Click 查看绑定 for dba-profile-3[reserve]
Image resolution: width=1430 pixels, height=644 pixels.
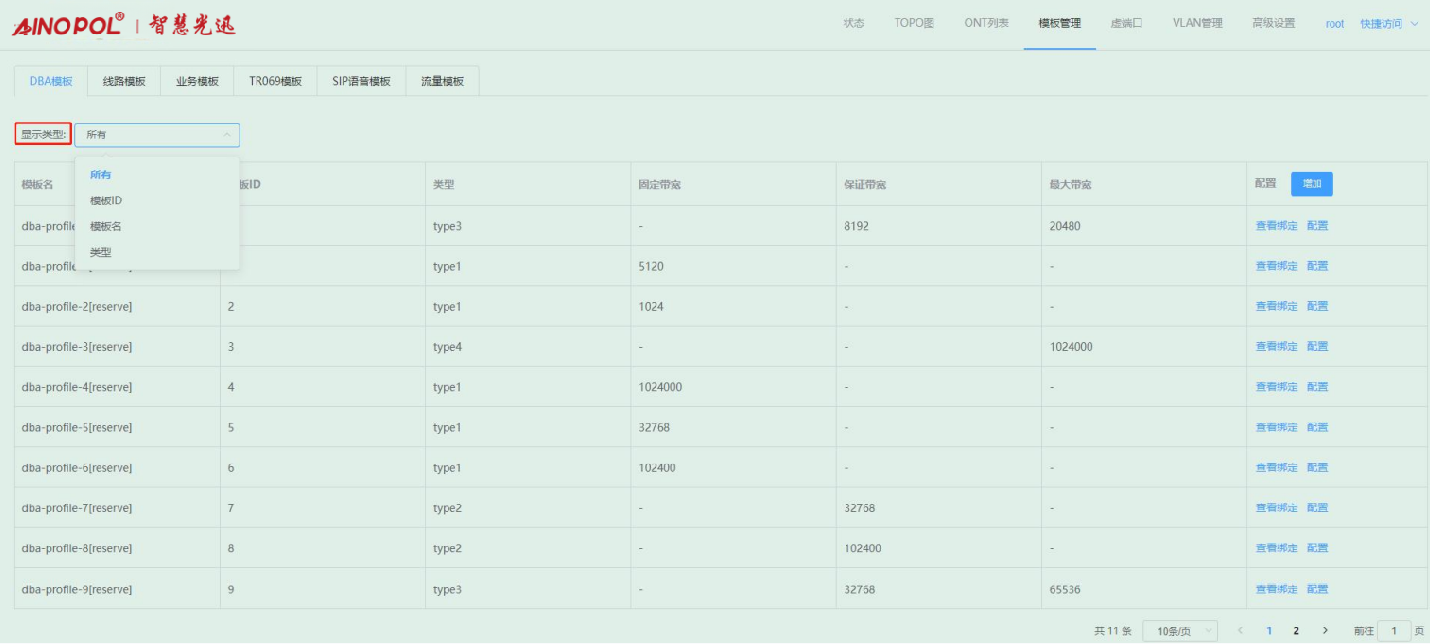point(1276,347)
